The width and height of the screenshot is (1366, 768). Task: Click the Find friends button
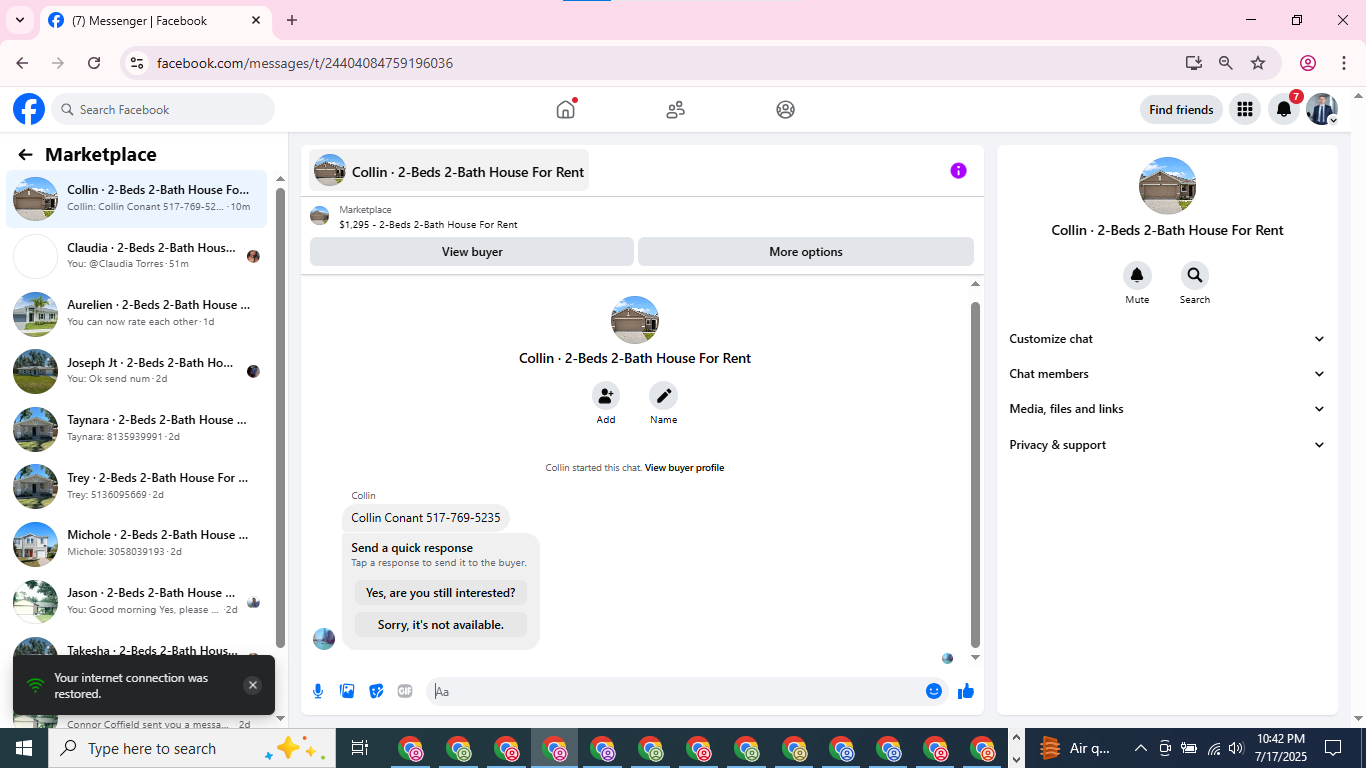tap(1181, 109)
